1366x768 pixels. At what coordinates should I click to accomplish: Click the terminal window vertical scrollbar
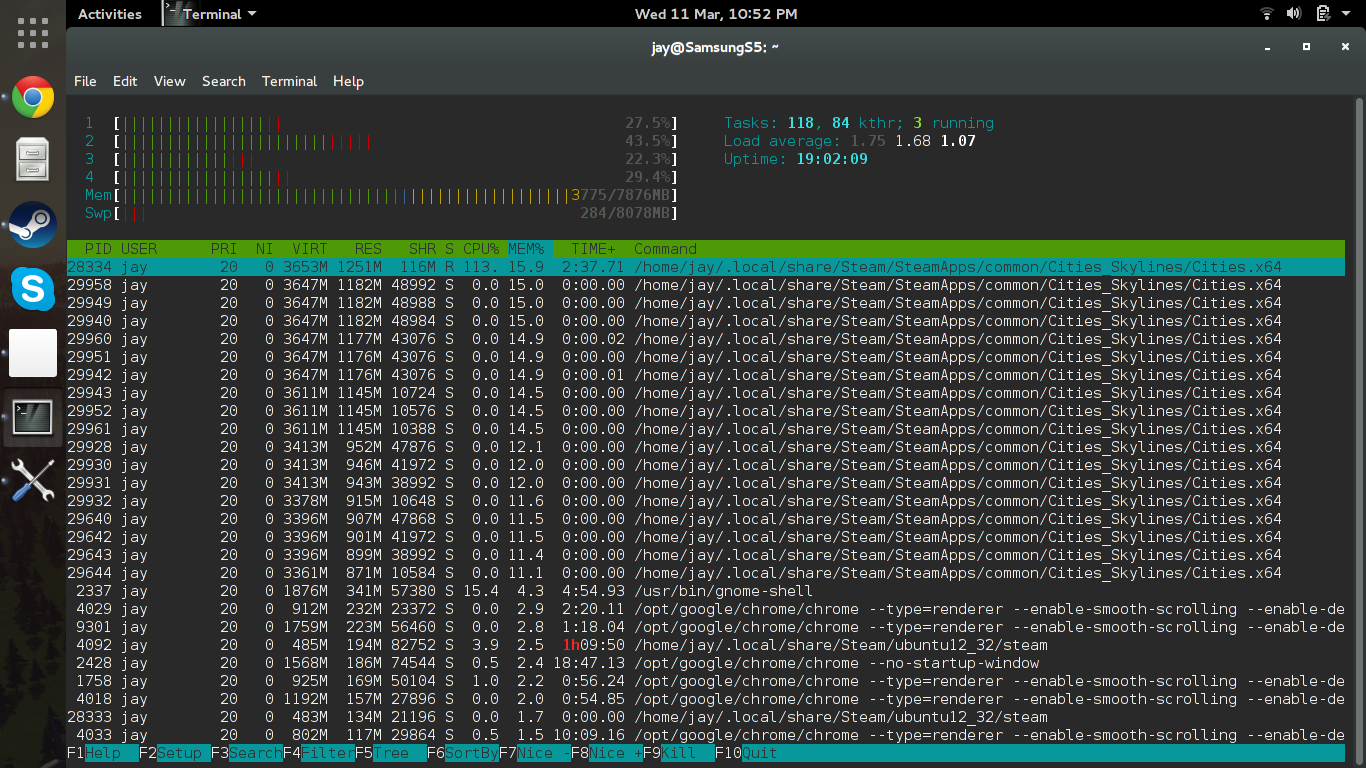tap(1359, 430)
